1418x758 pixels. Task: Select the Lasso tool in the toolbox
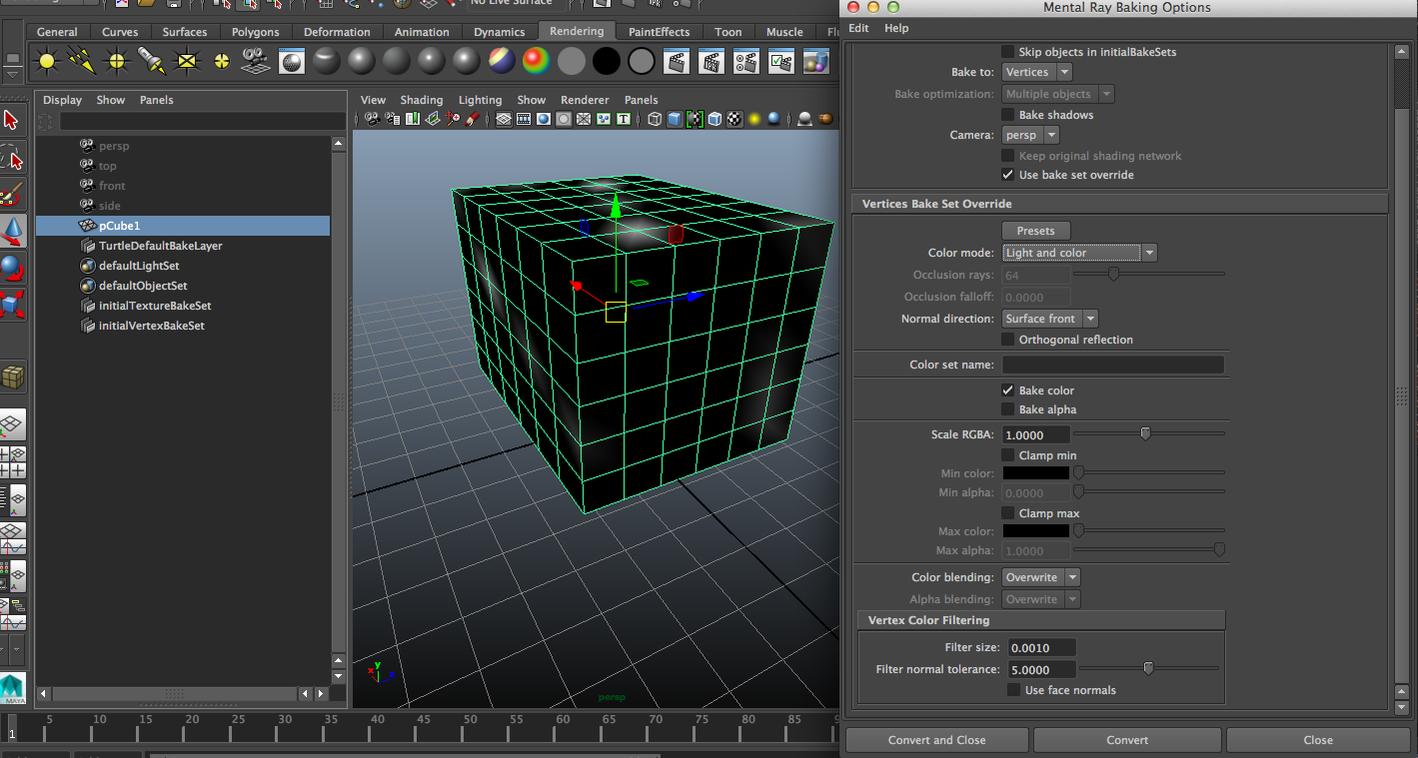12,158
